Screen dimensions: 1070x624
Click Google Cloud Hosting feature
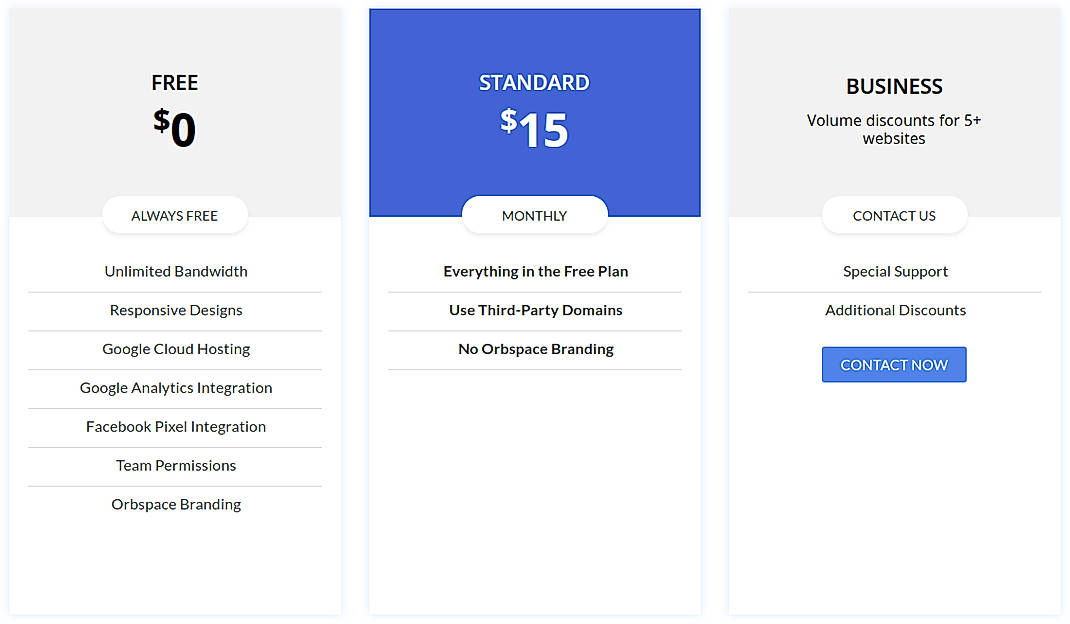pos(176,349)
